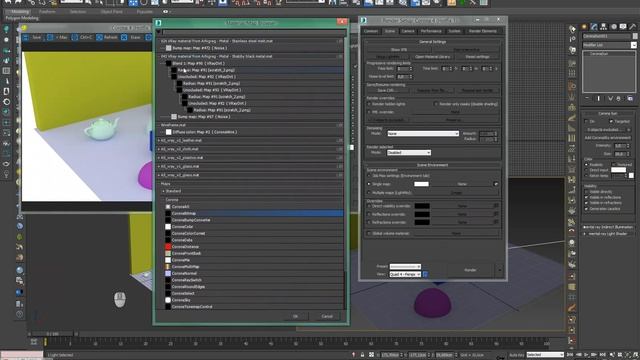Screen dimensions: 640x360
Task: Click the red CoronaDistance thumbnail icon
Action: tap(168, 247)
